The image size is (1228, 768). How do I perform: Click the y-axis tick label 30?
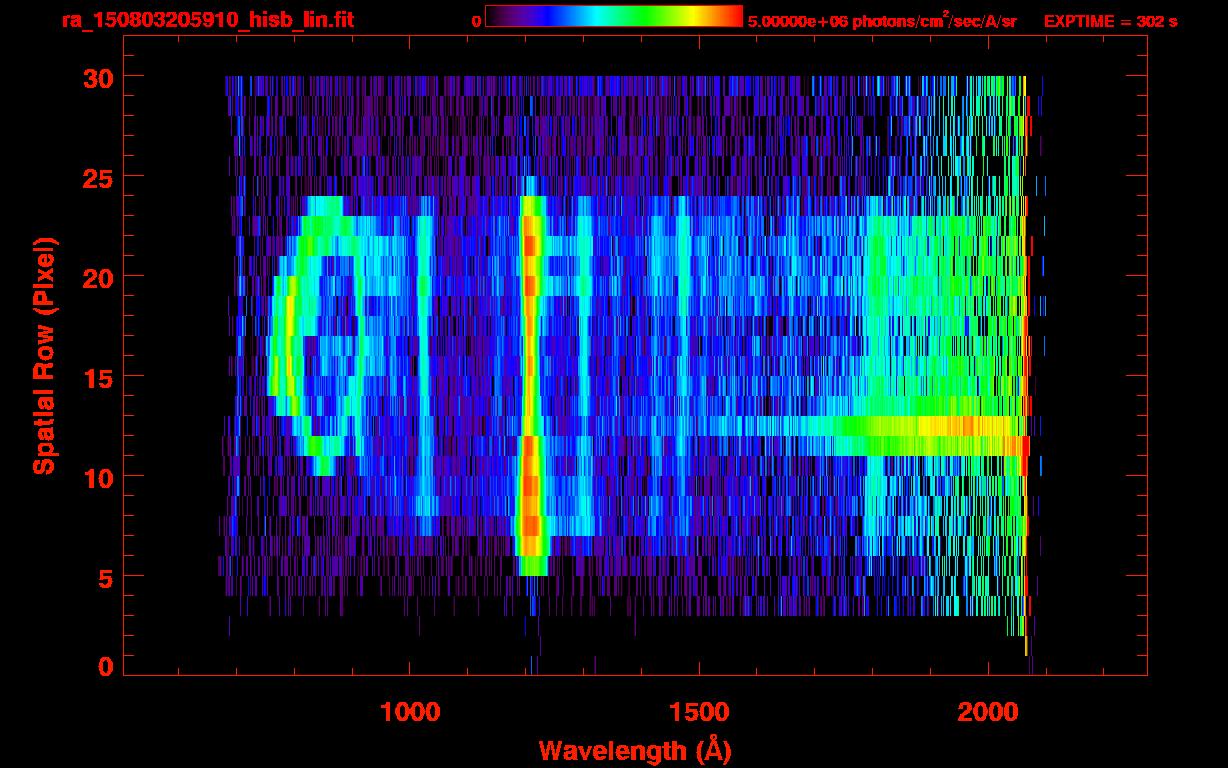click(x=98, y=77)
